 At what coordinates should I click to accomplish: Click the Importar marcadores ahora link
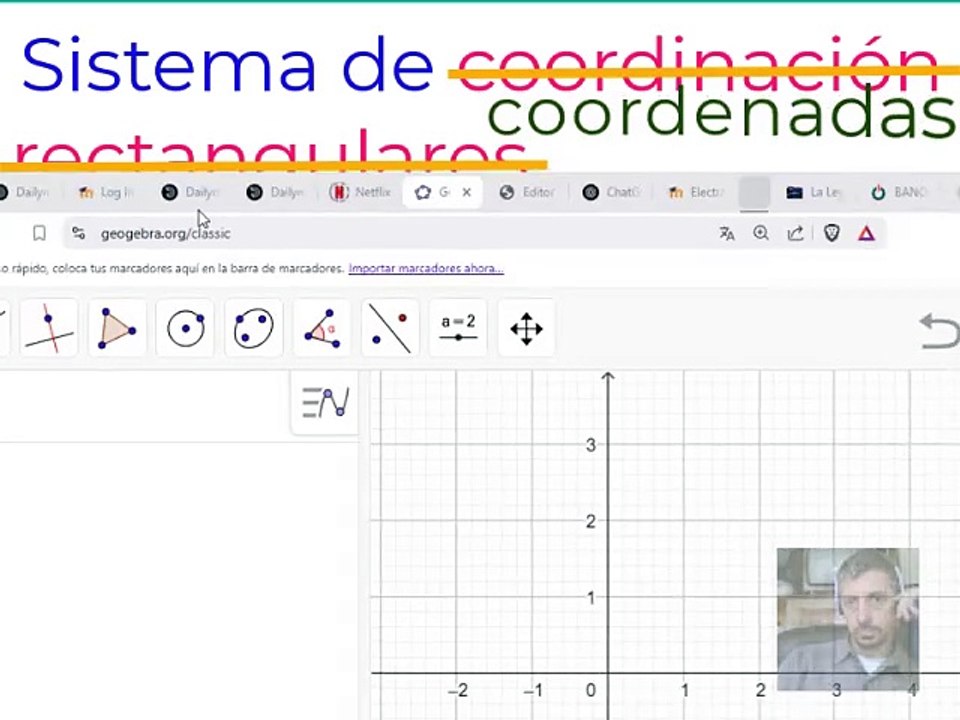[x=426, y=268]
